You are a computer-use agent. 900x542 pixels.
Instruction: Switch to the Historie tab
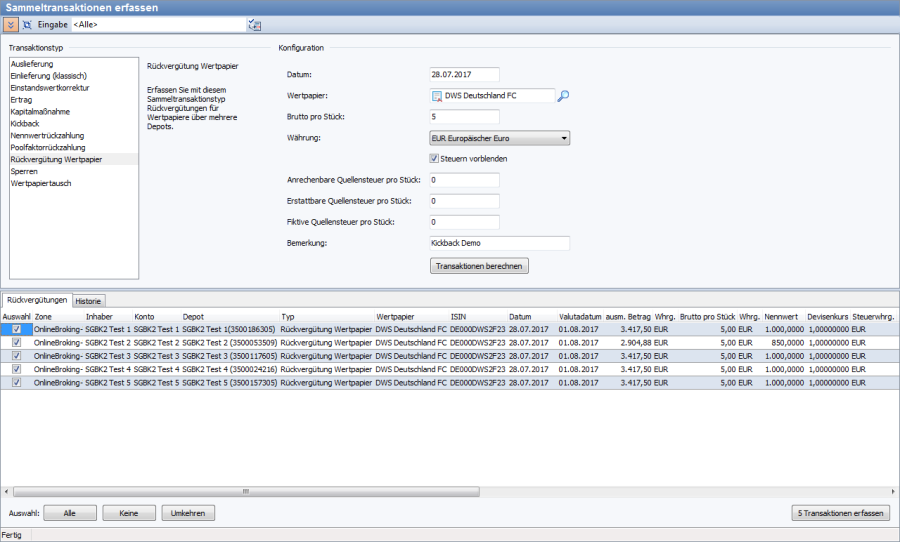[88, 300]
